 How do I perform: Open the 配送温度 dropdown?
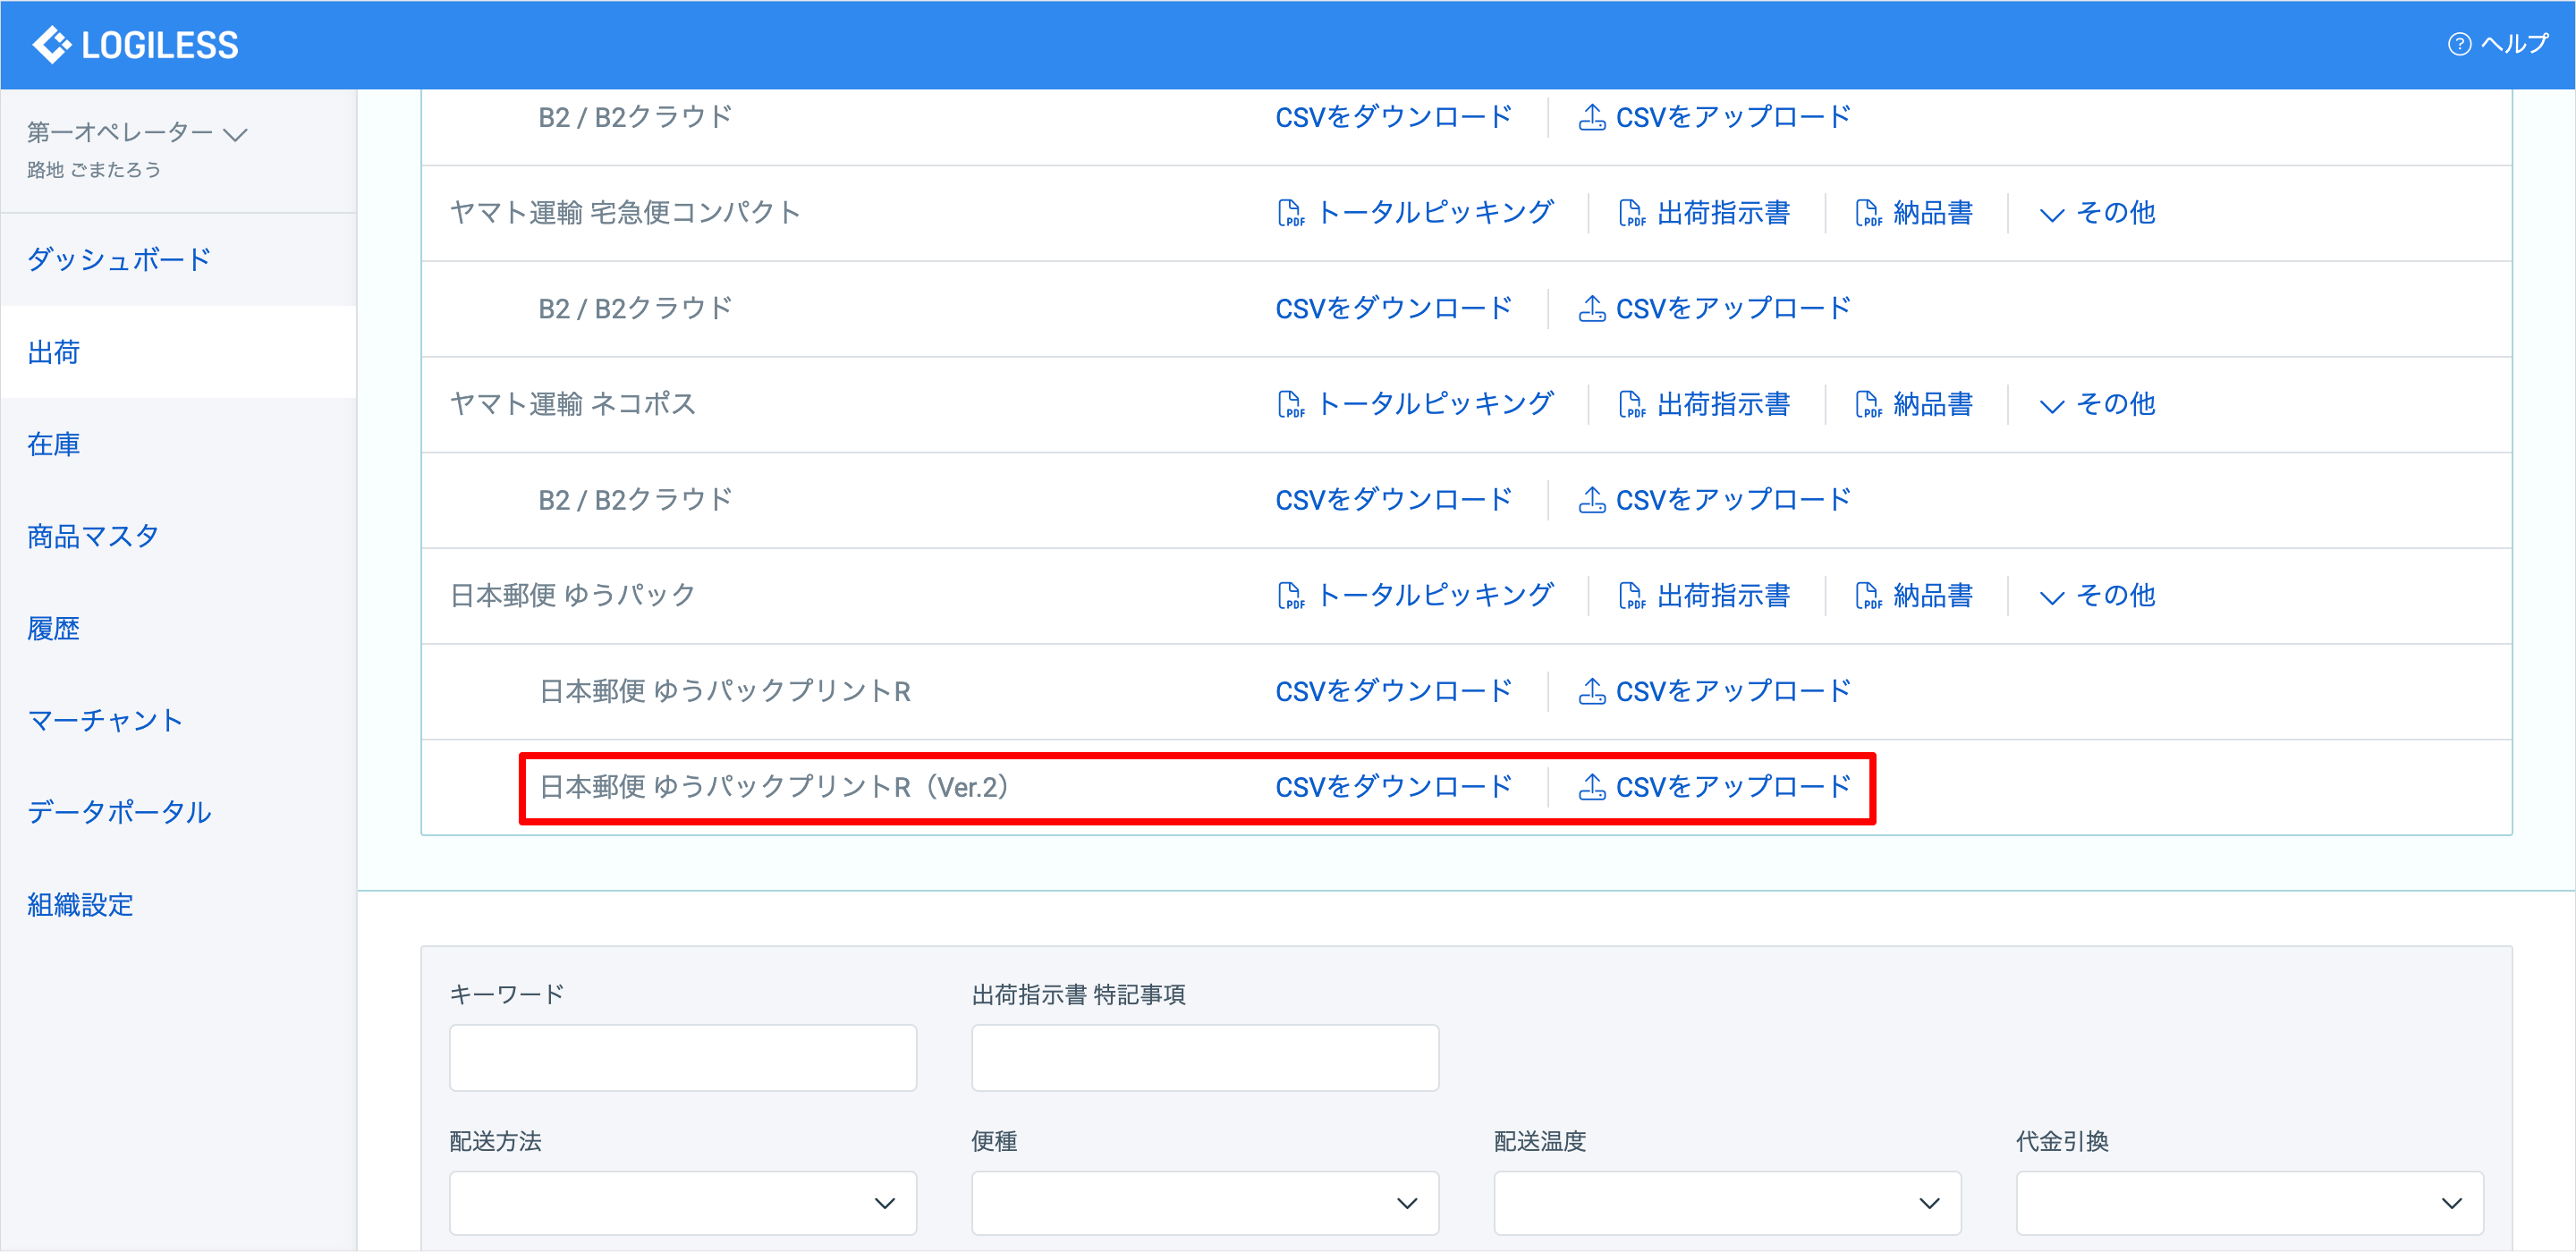coord(1727,1203)
